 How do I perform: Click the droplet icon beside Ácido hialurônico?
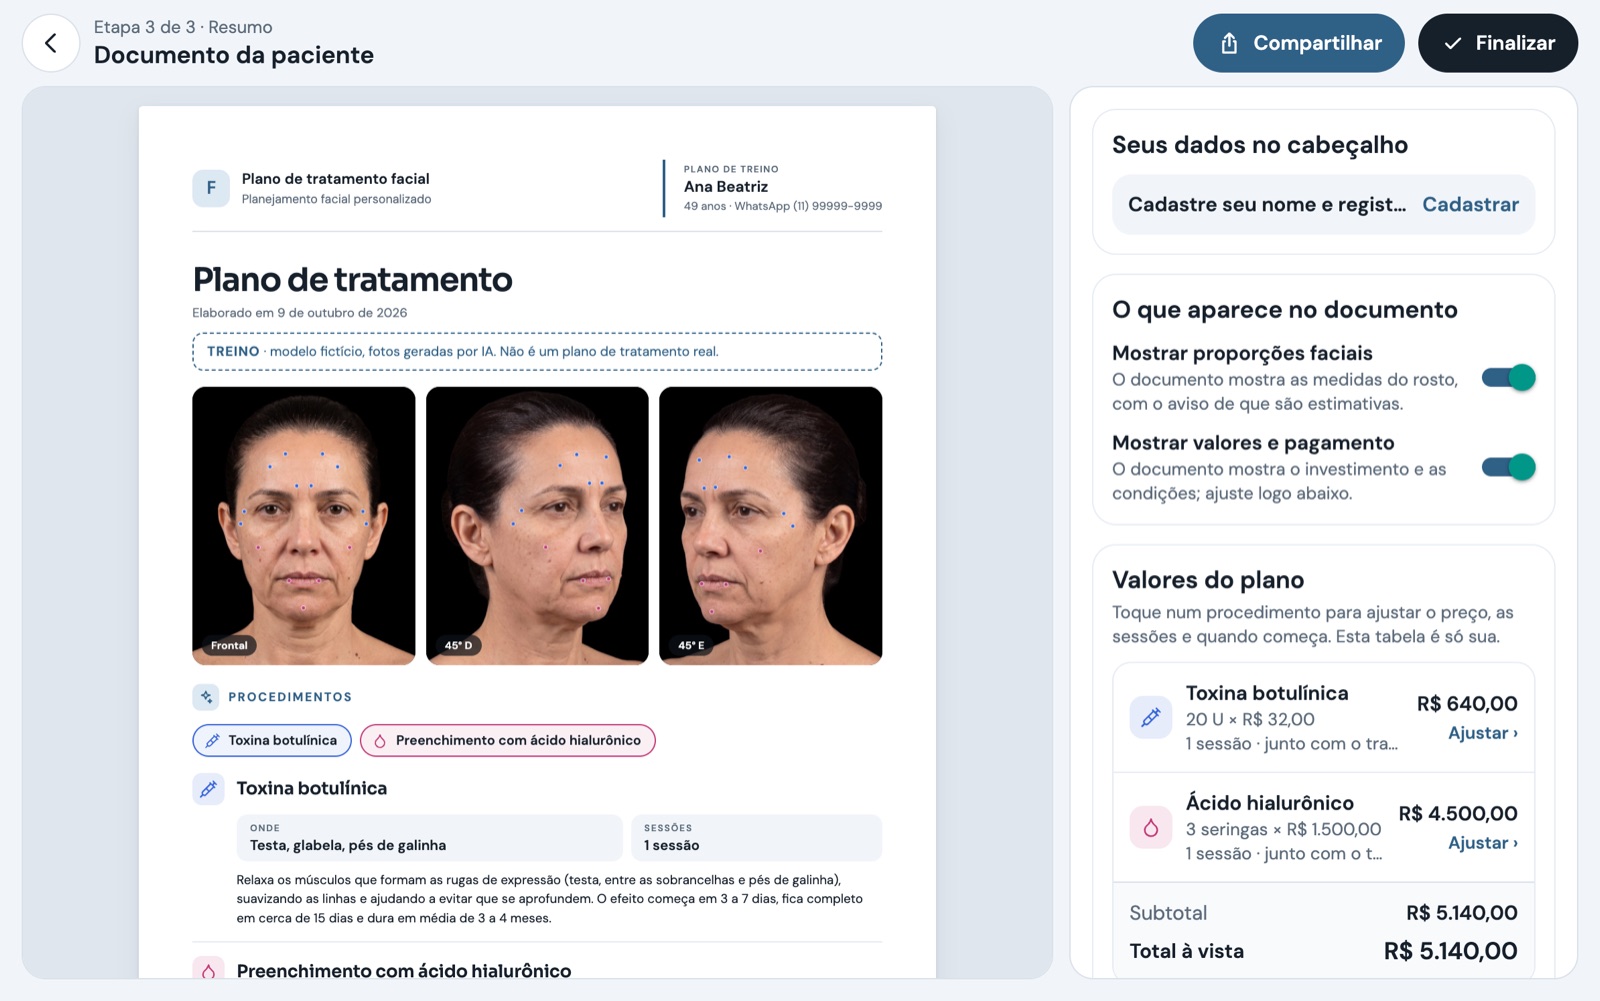[1151, 827]
